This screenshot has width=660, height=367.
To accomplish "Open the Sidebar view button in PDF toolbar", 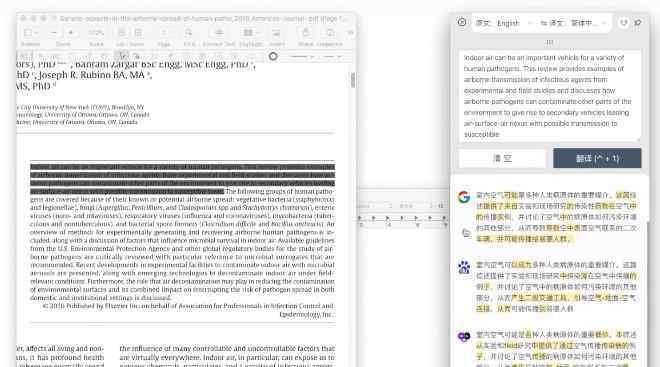I will click(x=30, y=33).
